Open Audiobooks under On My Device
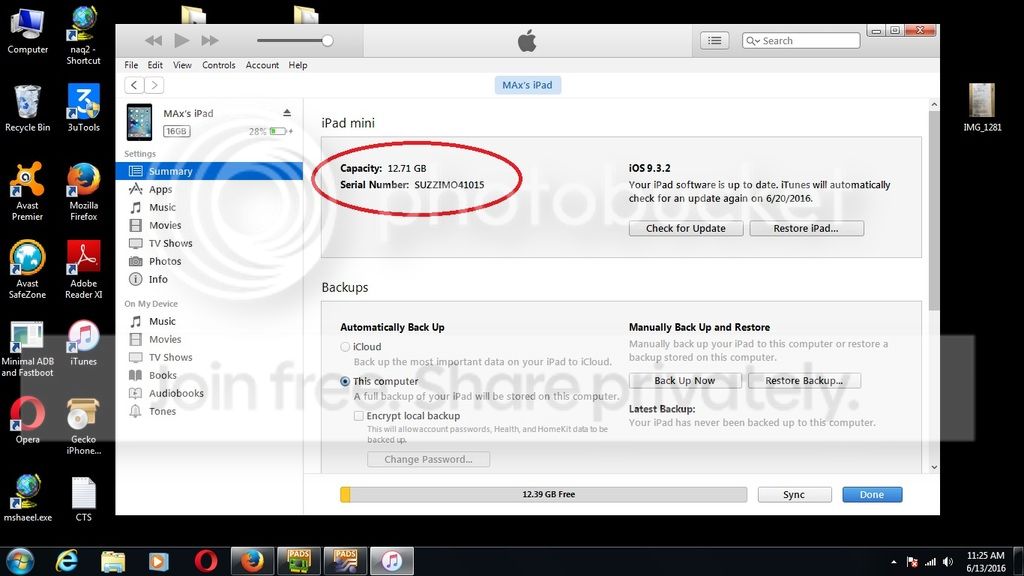The image size is (1024, 576). tap(176, 394)
